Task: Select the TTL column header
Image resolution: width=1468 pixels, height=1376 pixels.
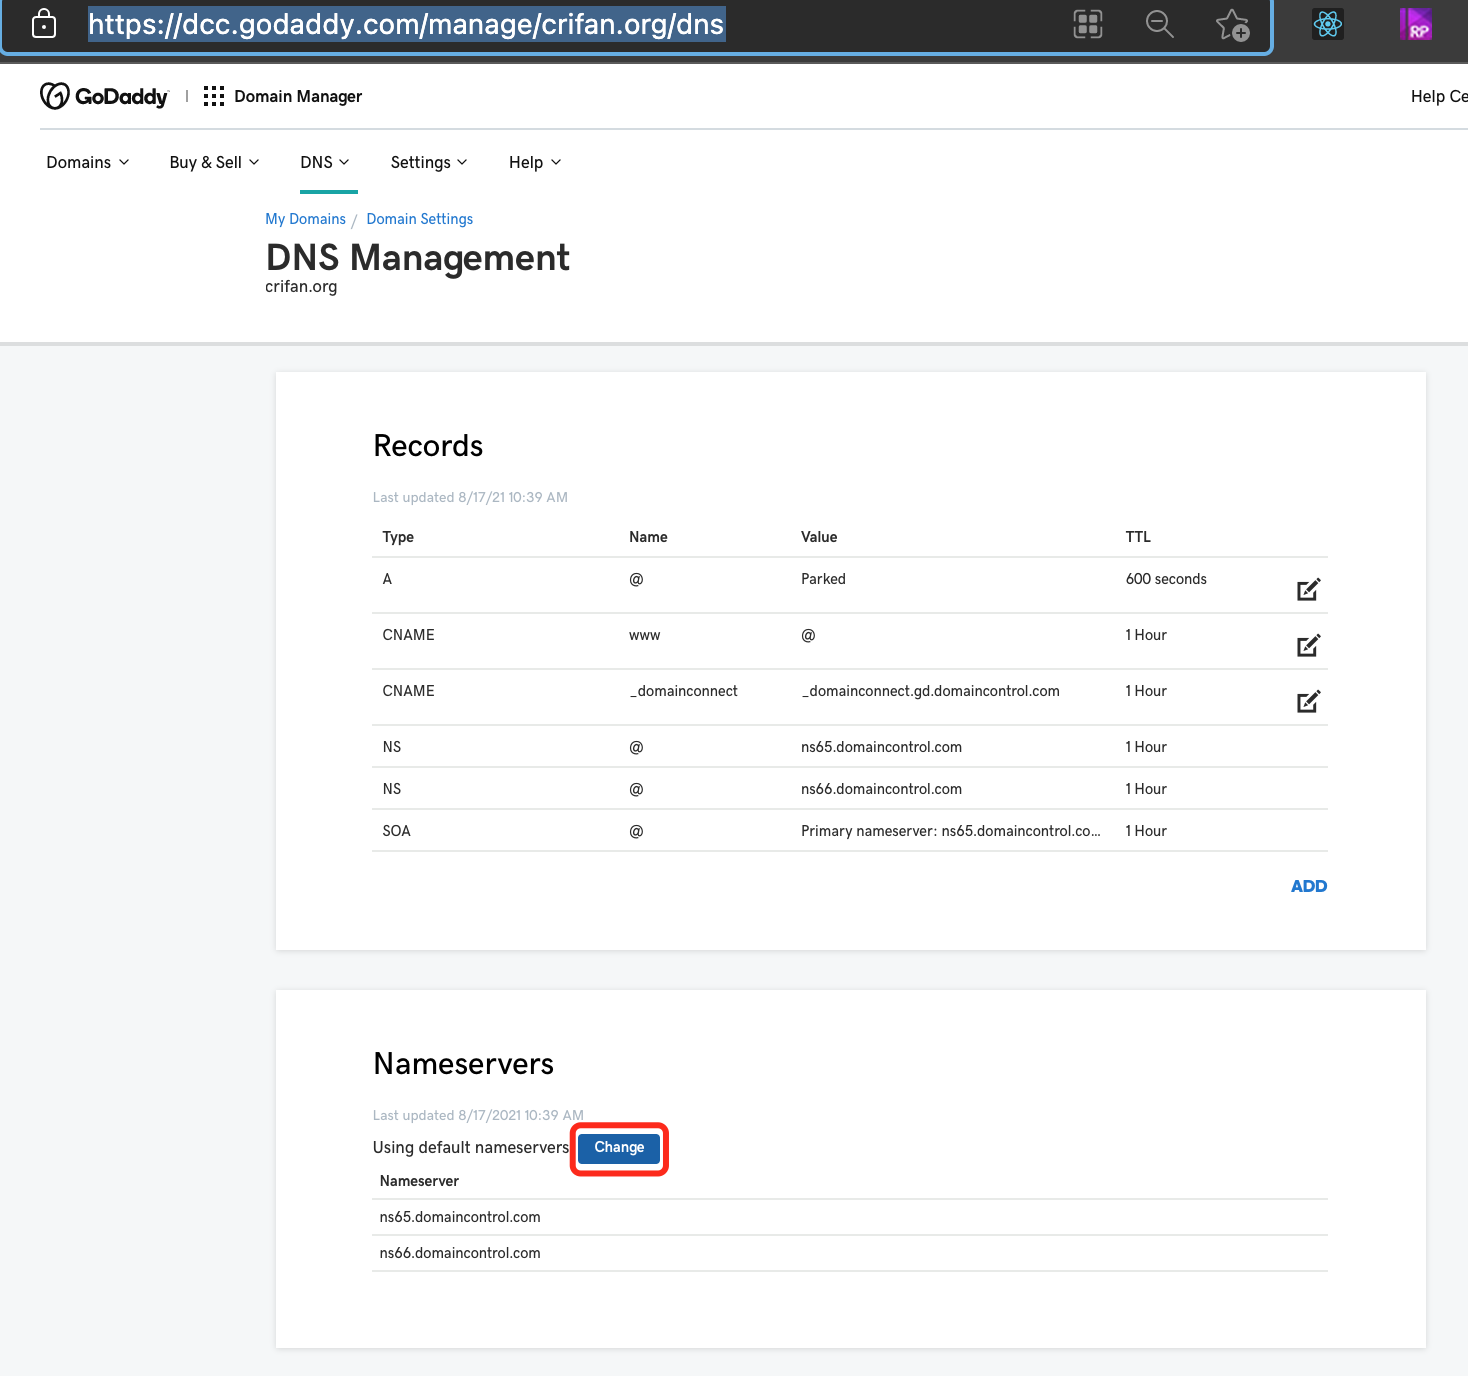Action: tap(1138, 537)
